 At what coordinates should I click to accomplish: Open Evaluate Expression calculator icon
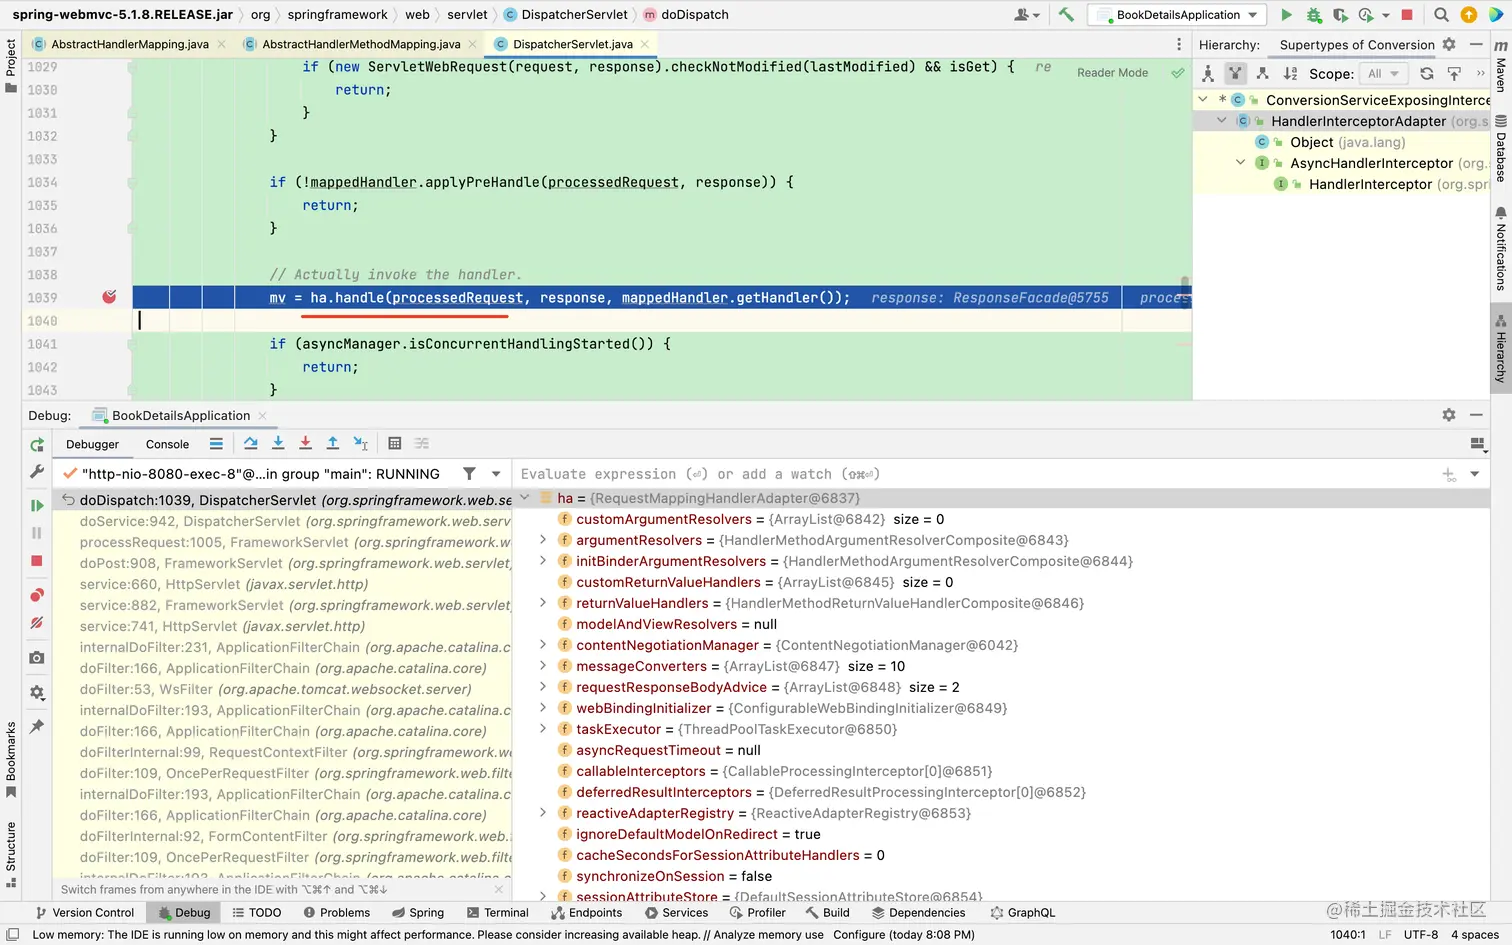[x=395, y=443]
